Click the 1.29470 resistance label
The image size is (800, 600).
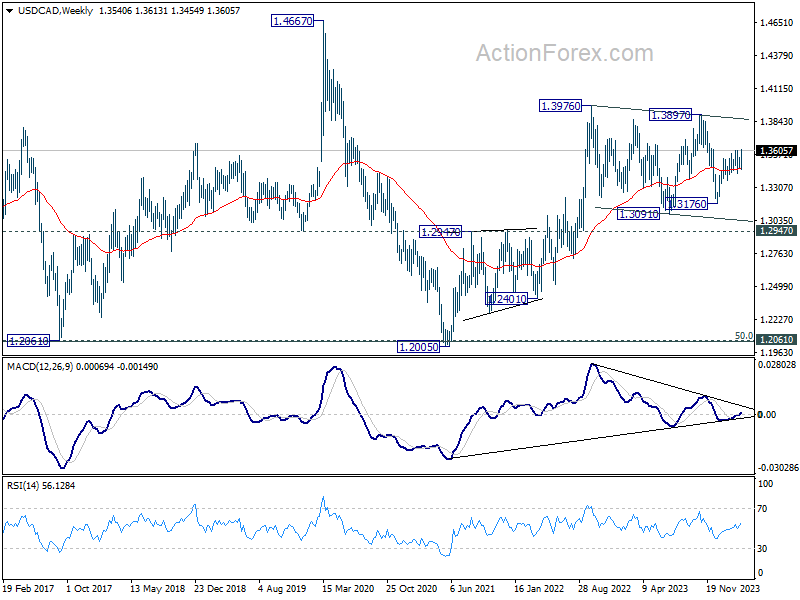click(440, 232)
